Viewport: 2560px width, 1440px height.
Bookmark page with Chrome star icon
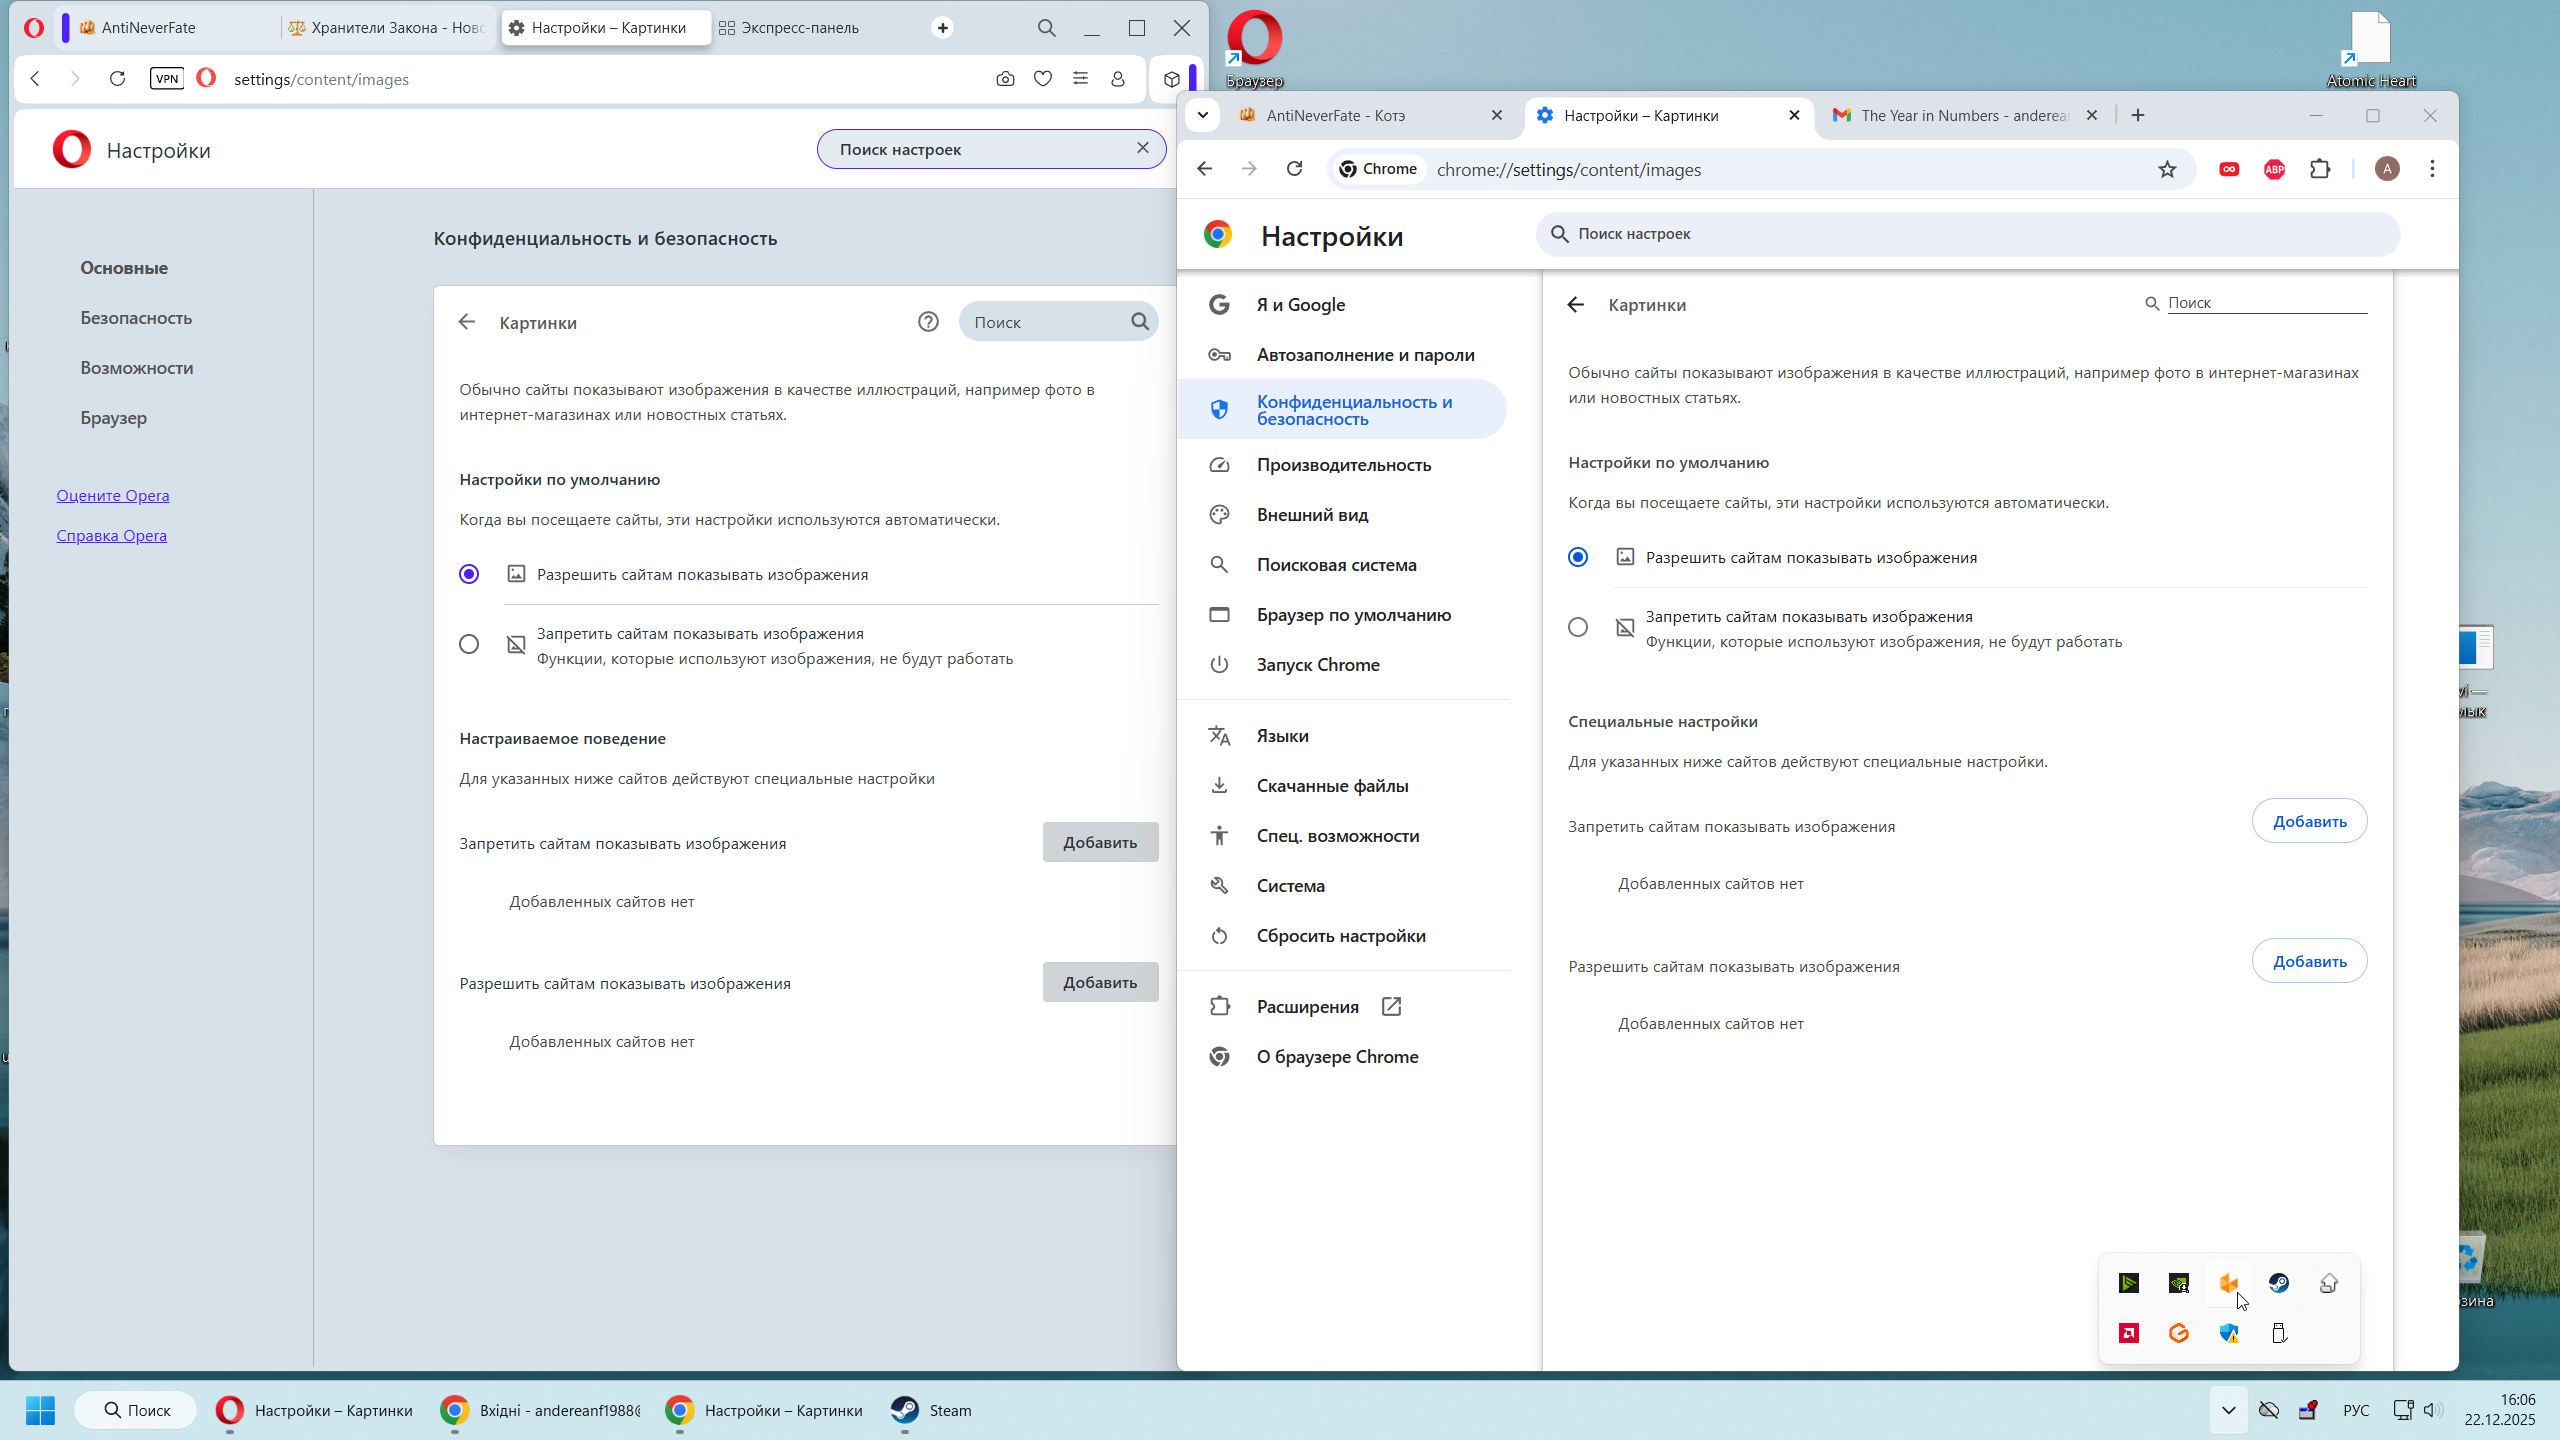click(2167, 170)
